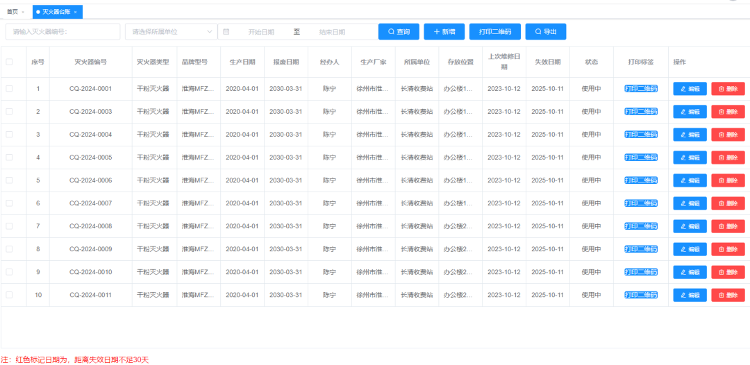Delete the CQ-2024-0004 row
This screenshot has width=750, height=365.
point(728,135)
